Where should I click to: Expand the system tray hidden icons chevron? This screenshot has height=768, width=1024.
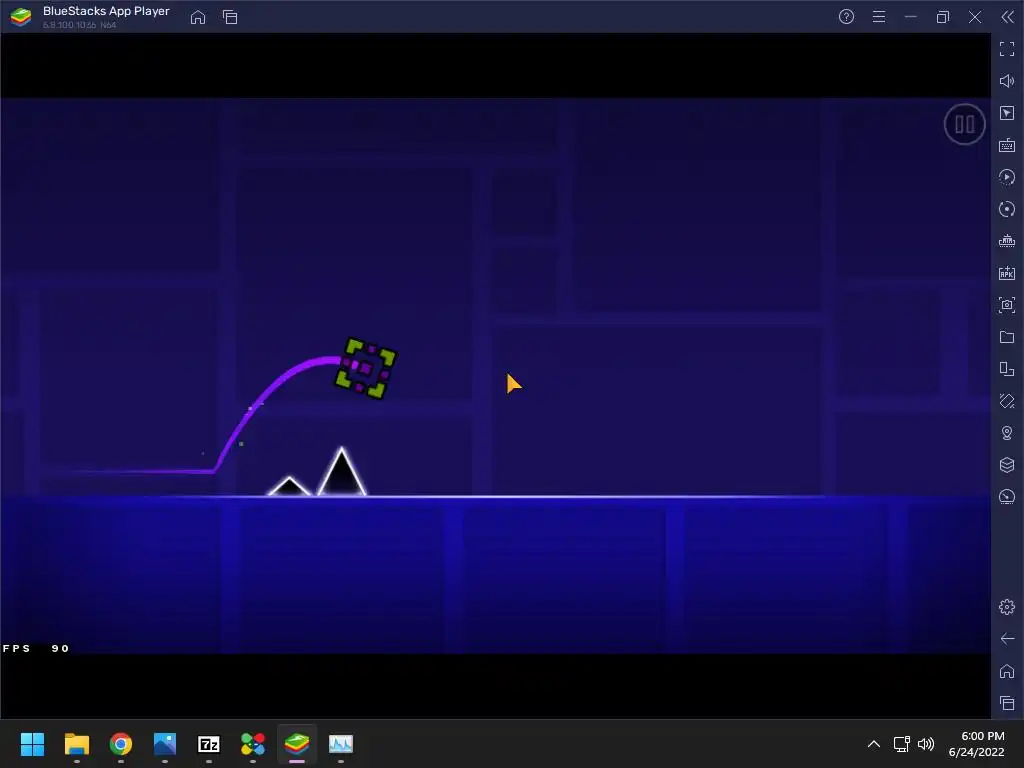click(x=874, y=744)
